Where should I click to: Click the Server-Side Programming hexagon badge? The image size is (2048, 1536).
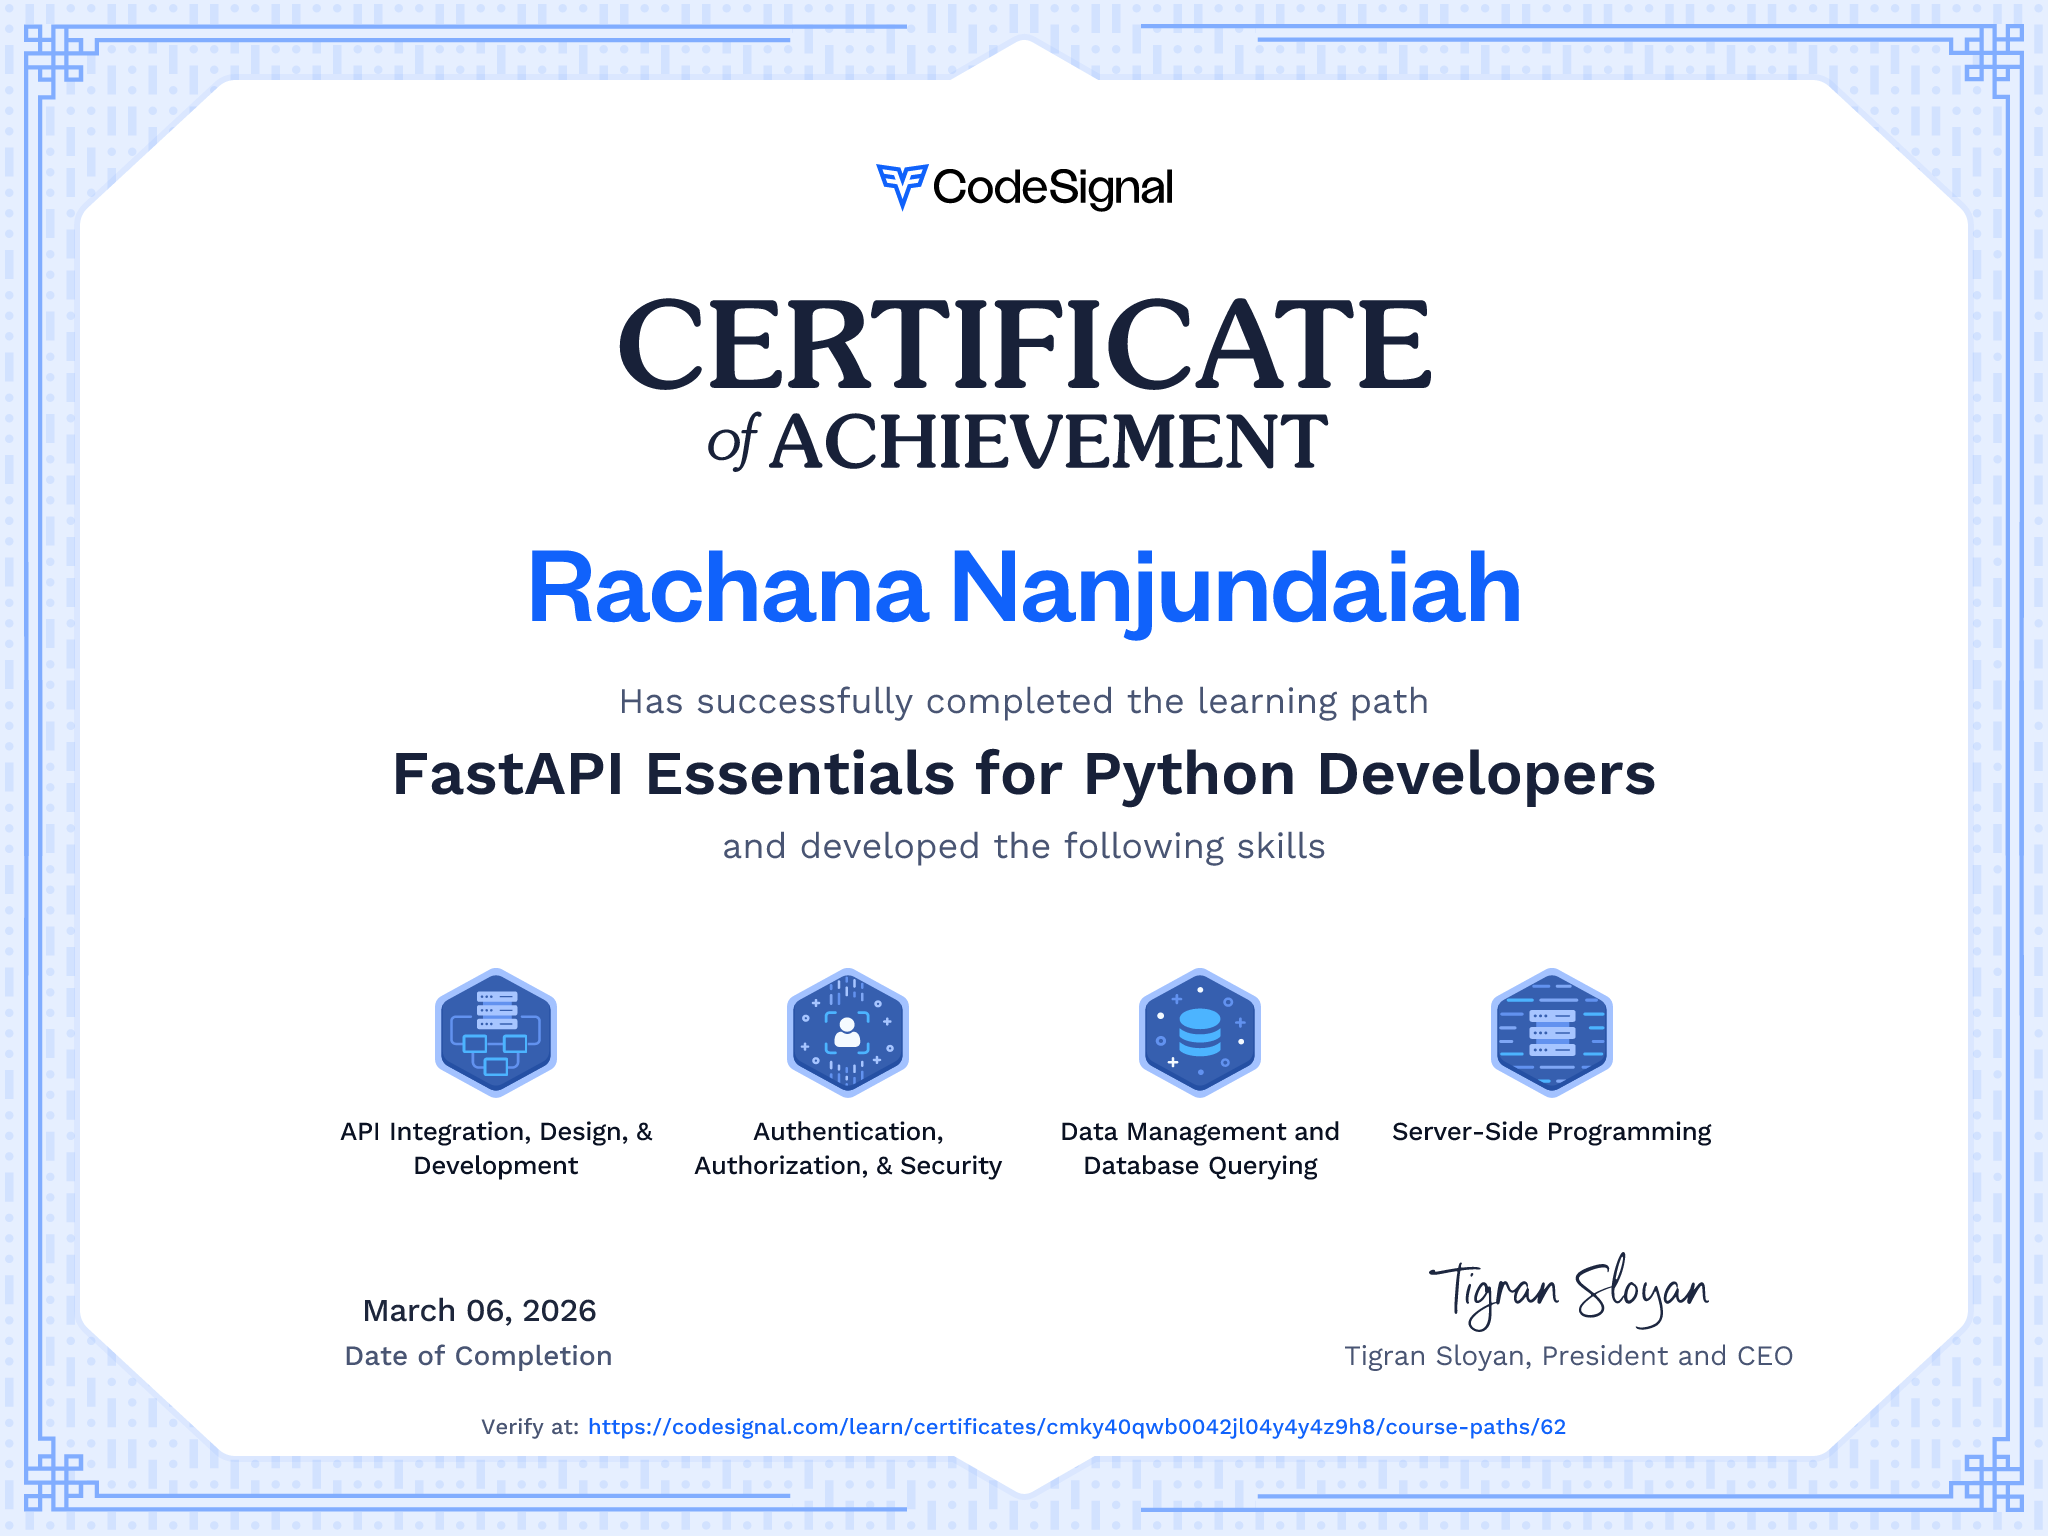1552,1032
